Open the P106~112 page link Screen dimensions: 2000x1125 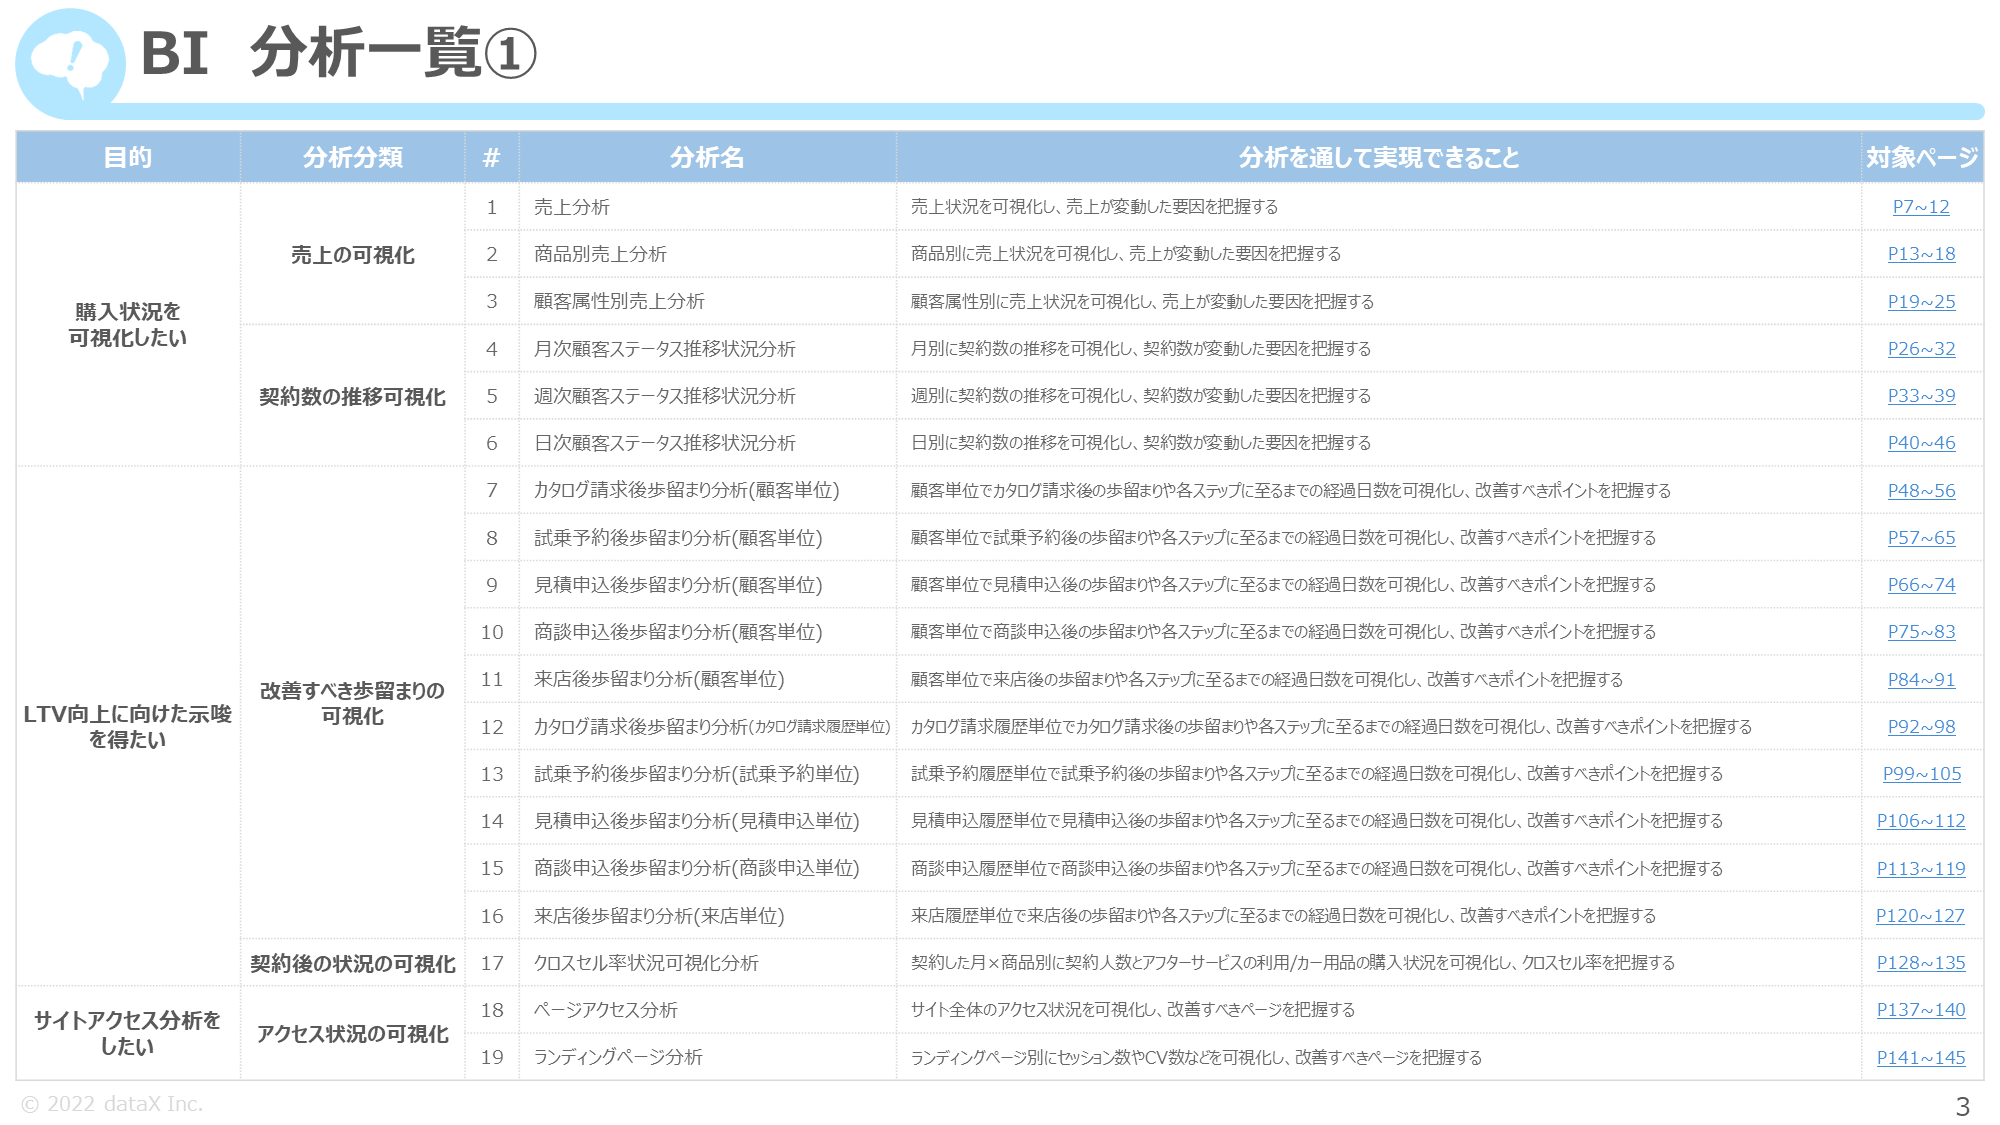(x=1921, y=821)
